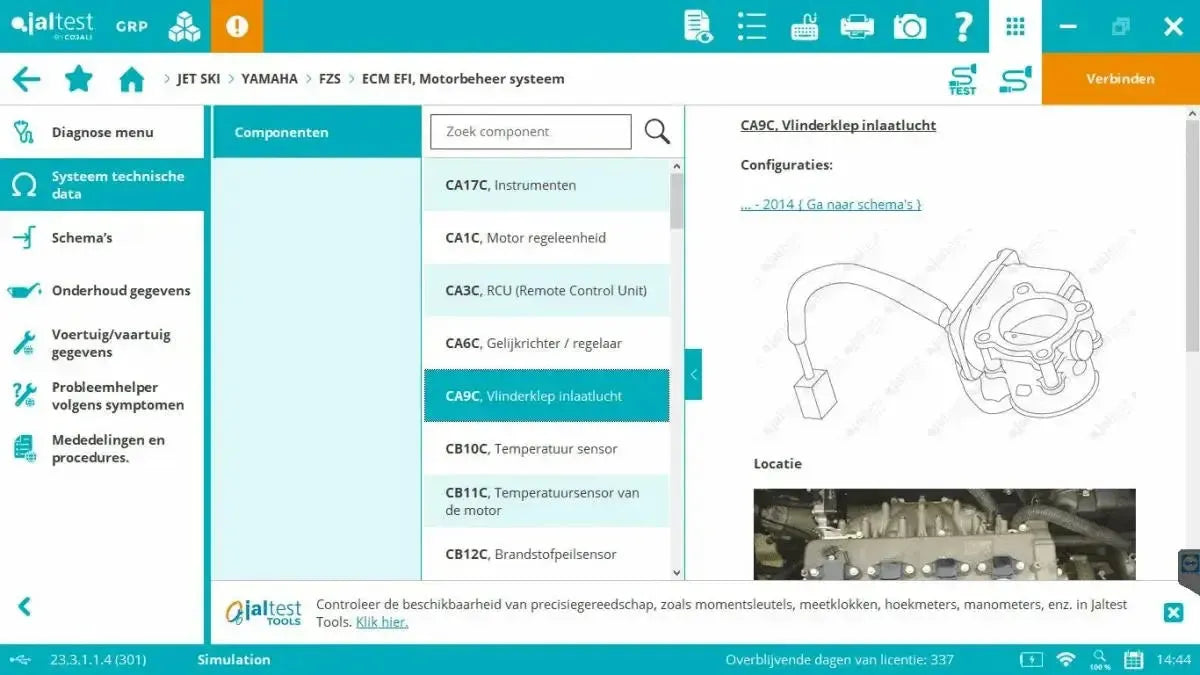The image size is (1200, 675).
Task: Click the Verbinden button
Action: pyautogui.click(x=1120, y=78)
